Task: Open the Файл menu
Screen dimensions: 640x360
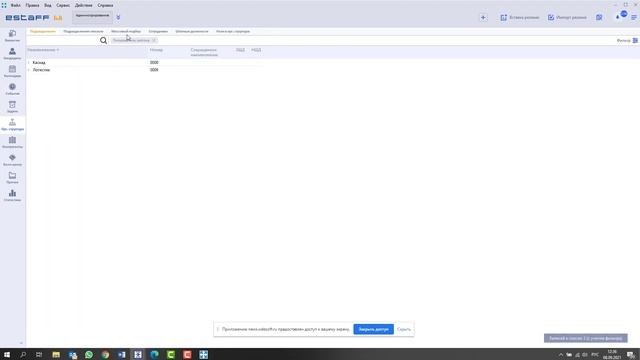Action: tap(16, 5)
